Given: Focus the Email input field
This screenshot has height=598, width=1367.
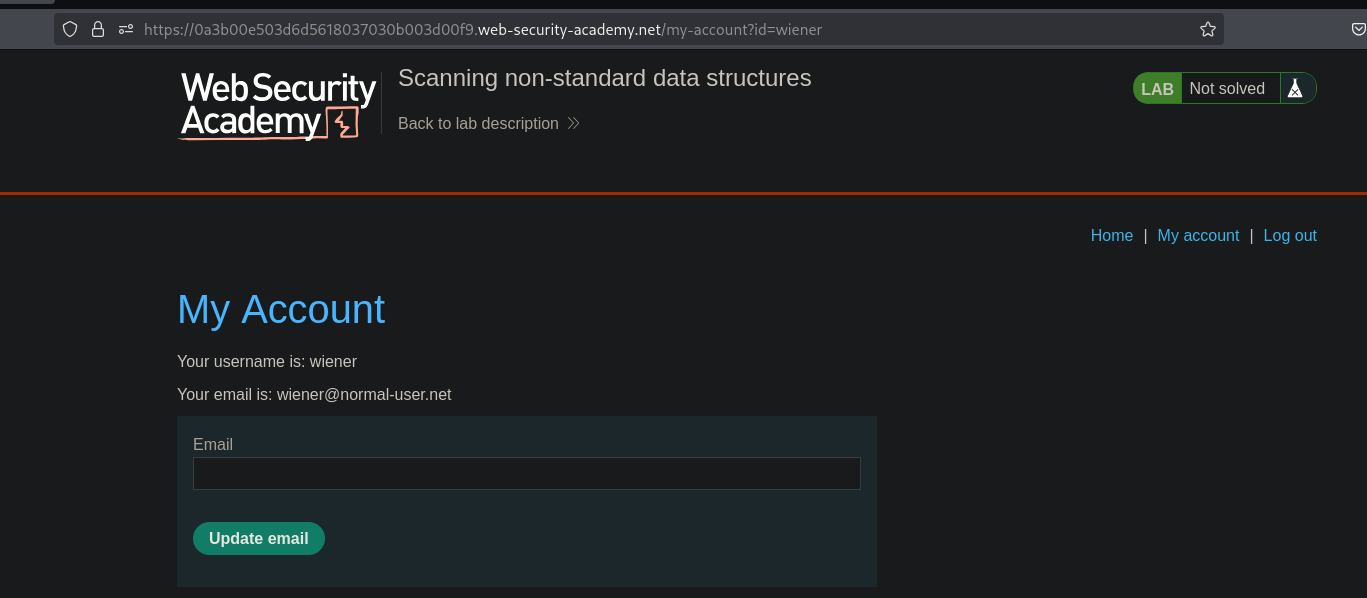Looking at the screenshot, I should [526, 473].
